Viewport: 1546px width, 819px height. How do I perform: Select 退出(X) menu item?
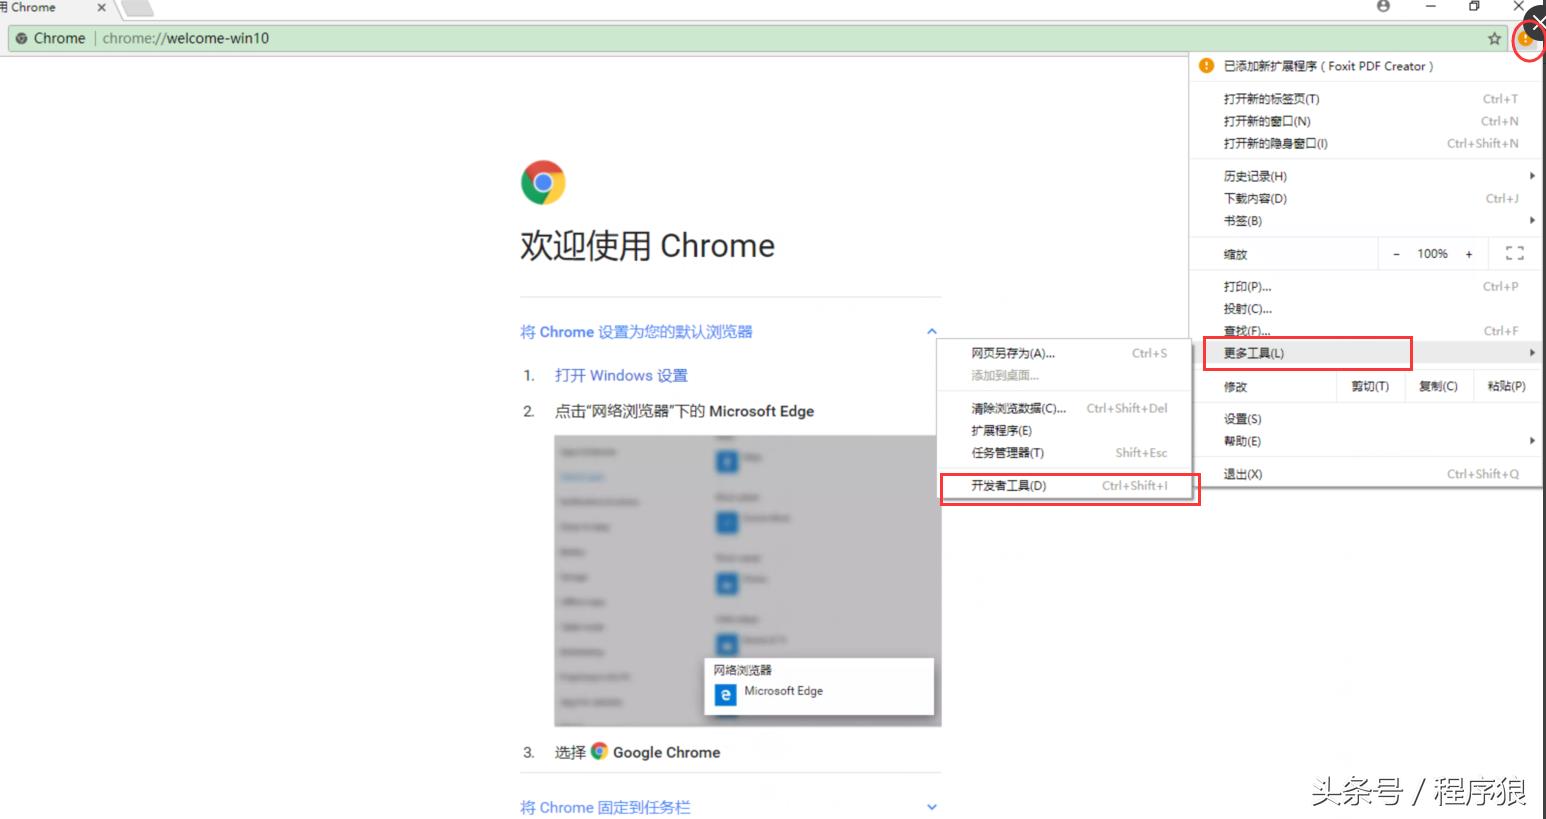(1366, 474)
